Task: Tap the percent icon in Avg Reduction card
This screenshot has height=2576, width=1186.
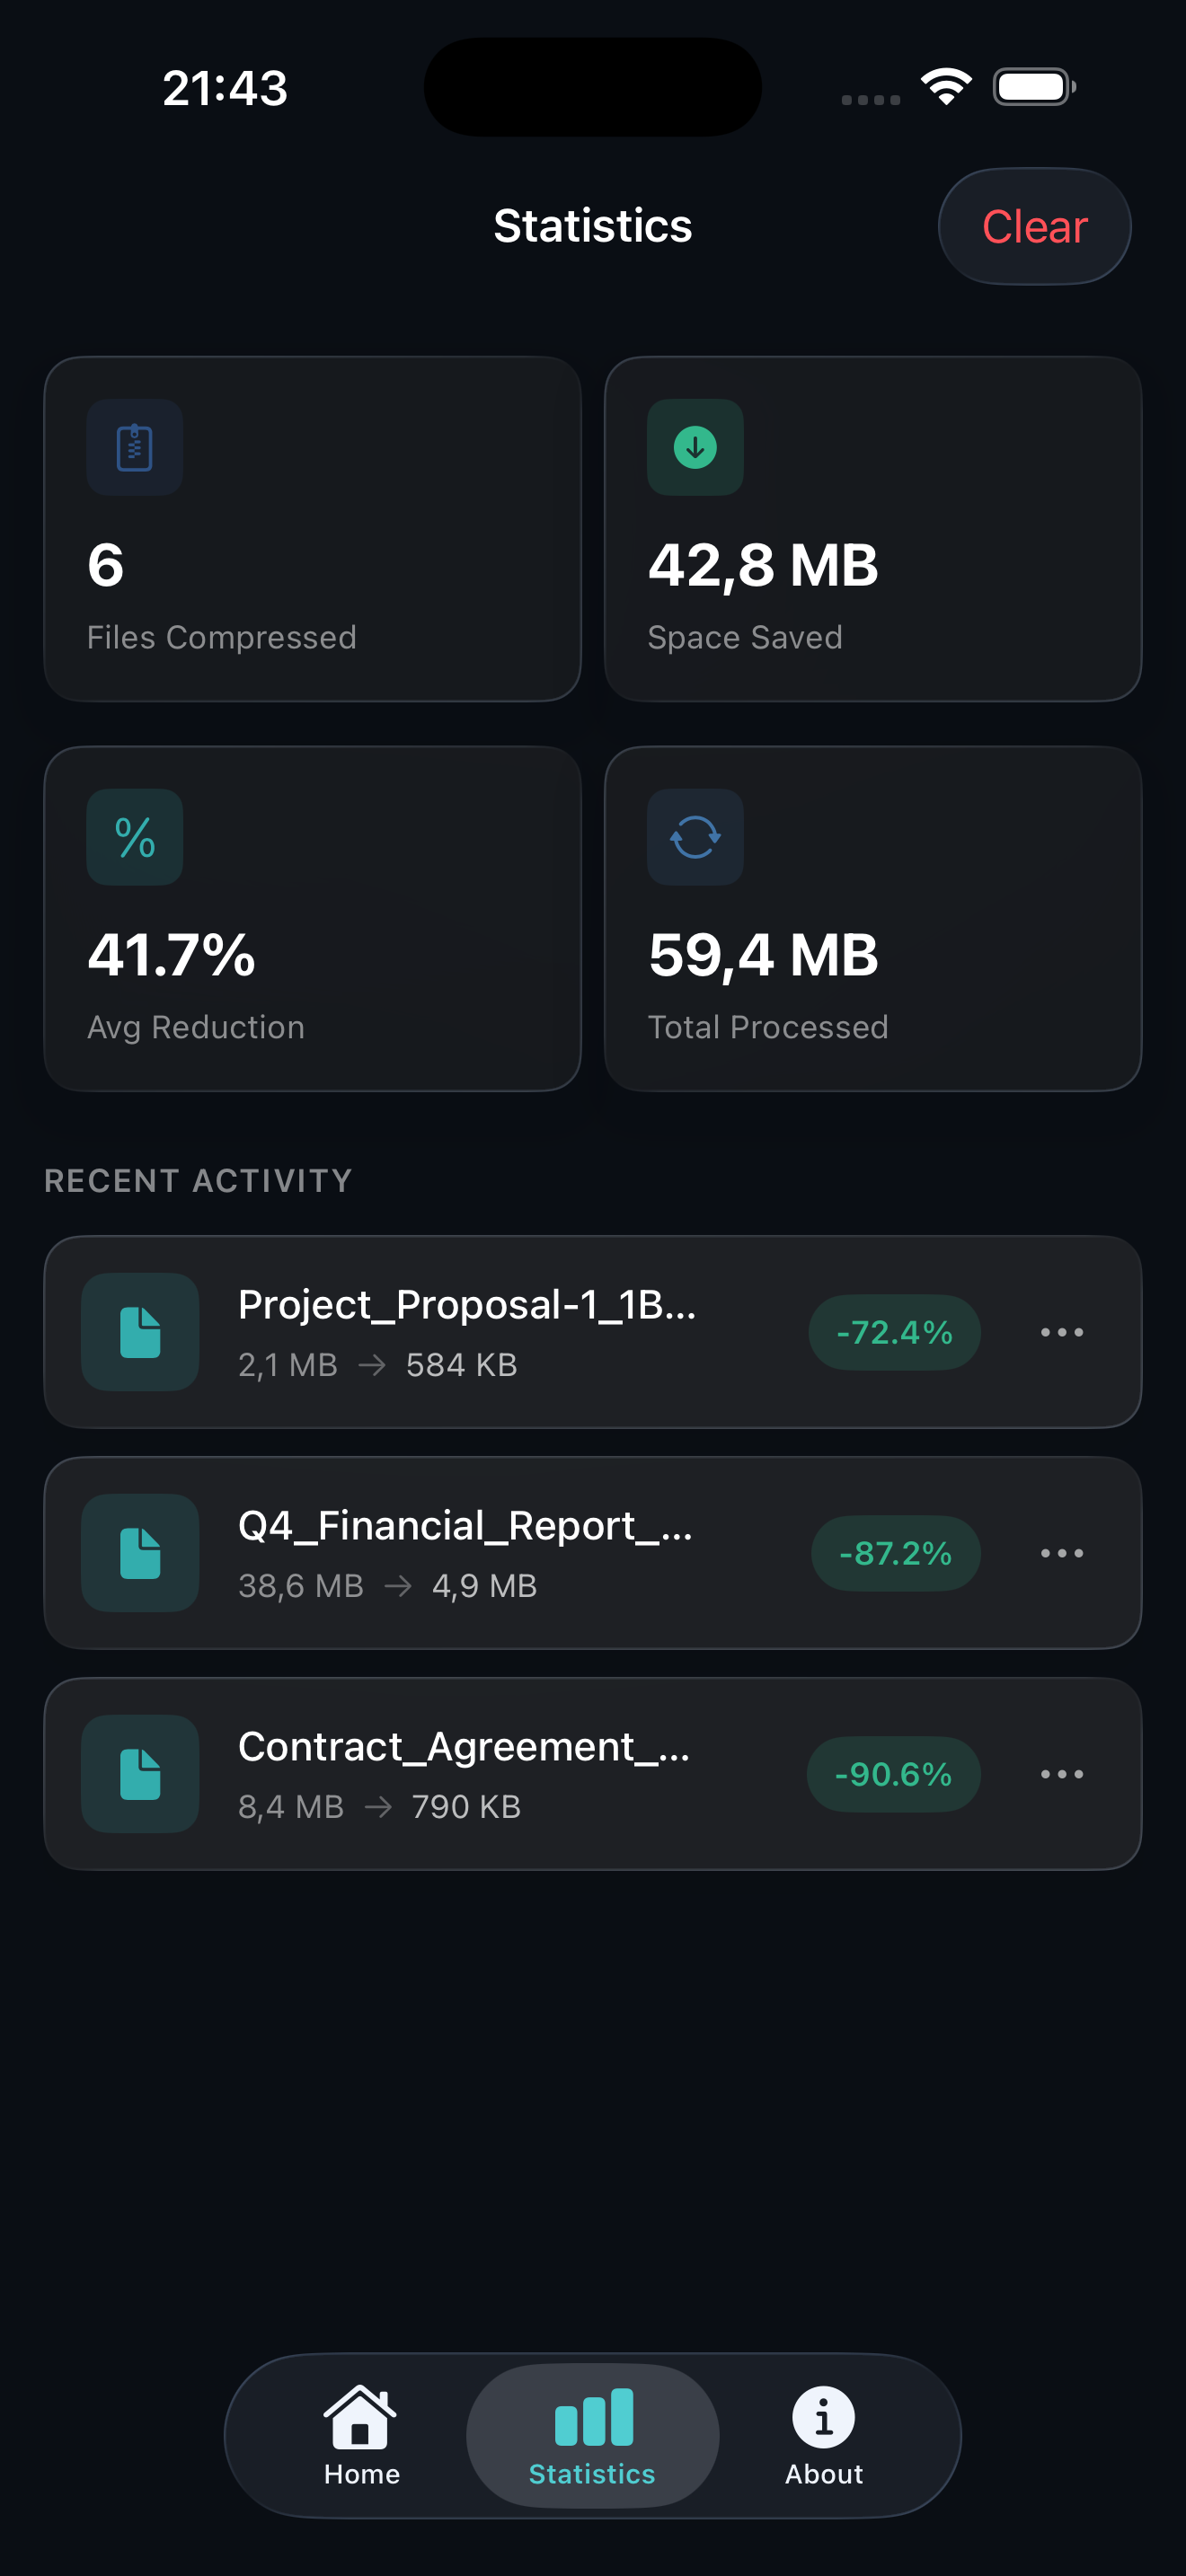Action: click(x=135, y=837)
